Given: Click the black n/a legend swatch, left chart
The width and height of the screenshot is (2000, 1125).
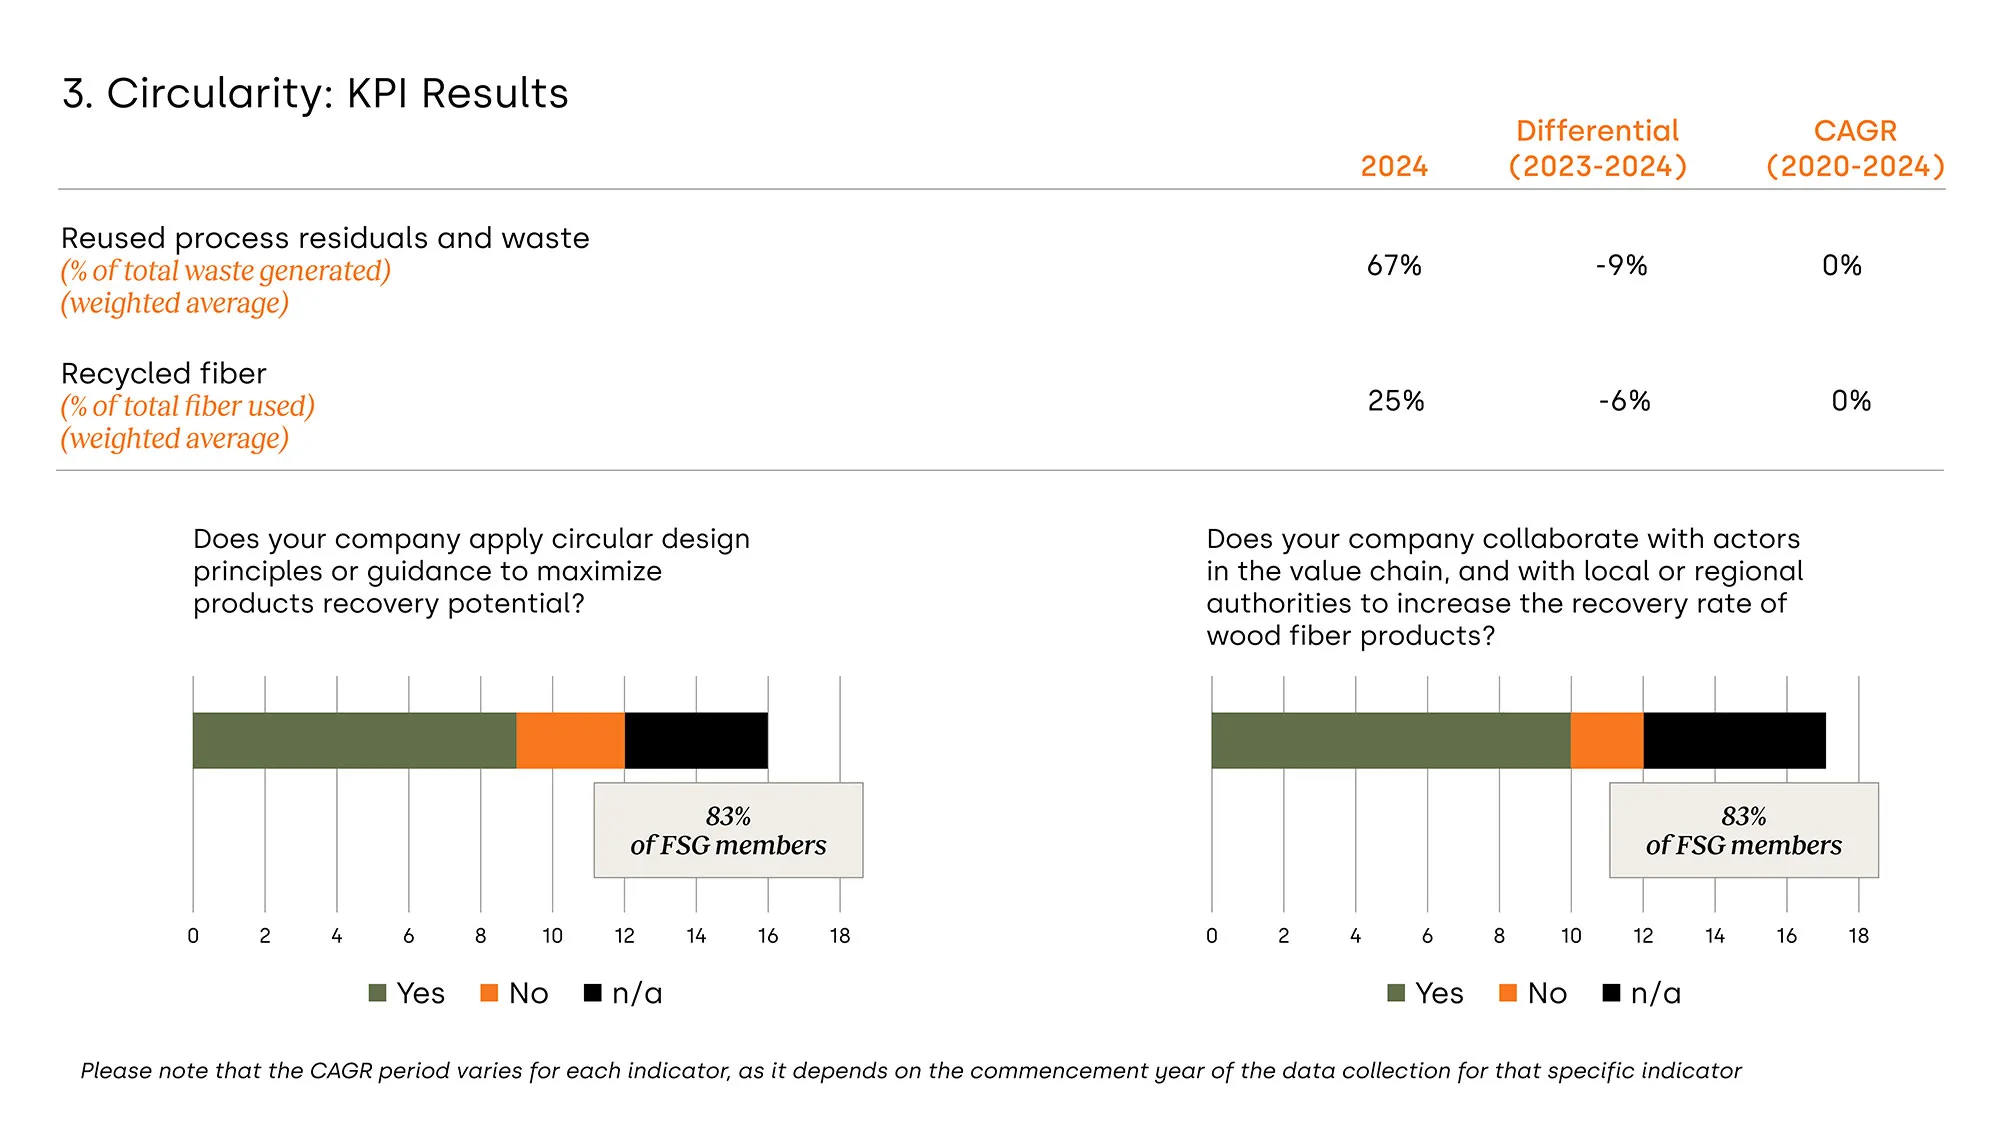Looking at the screenshot, I should tap(593, 993).
